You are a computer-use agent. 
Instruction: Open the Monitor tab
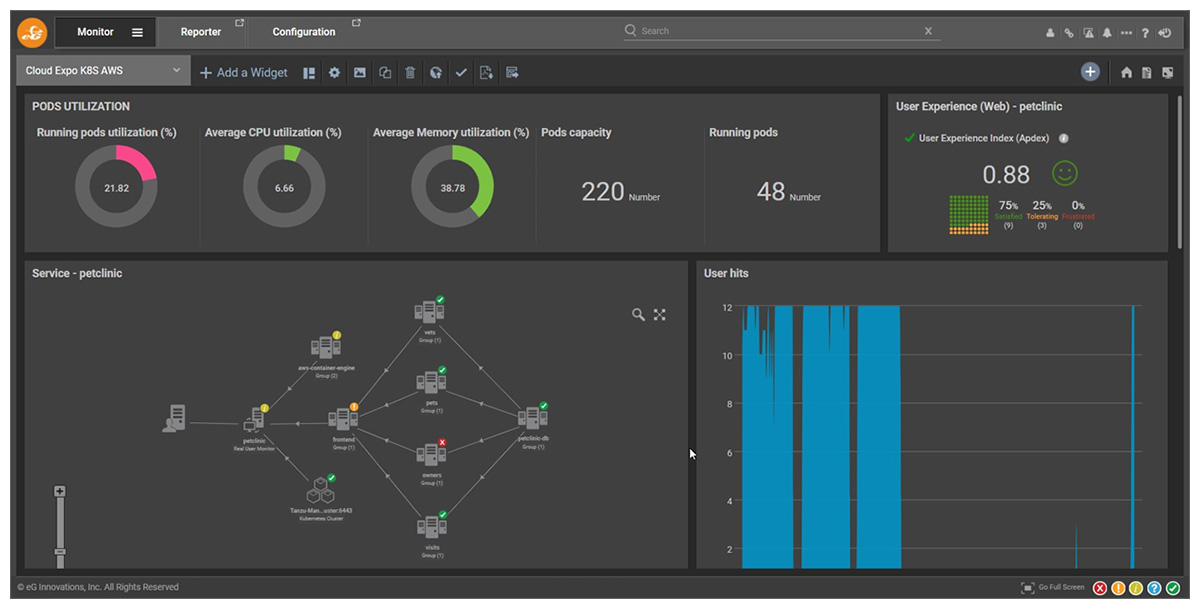(96, 32)
